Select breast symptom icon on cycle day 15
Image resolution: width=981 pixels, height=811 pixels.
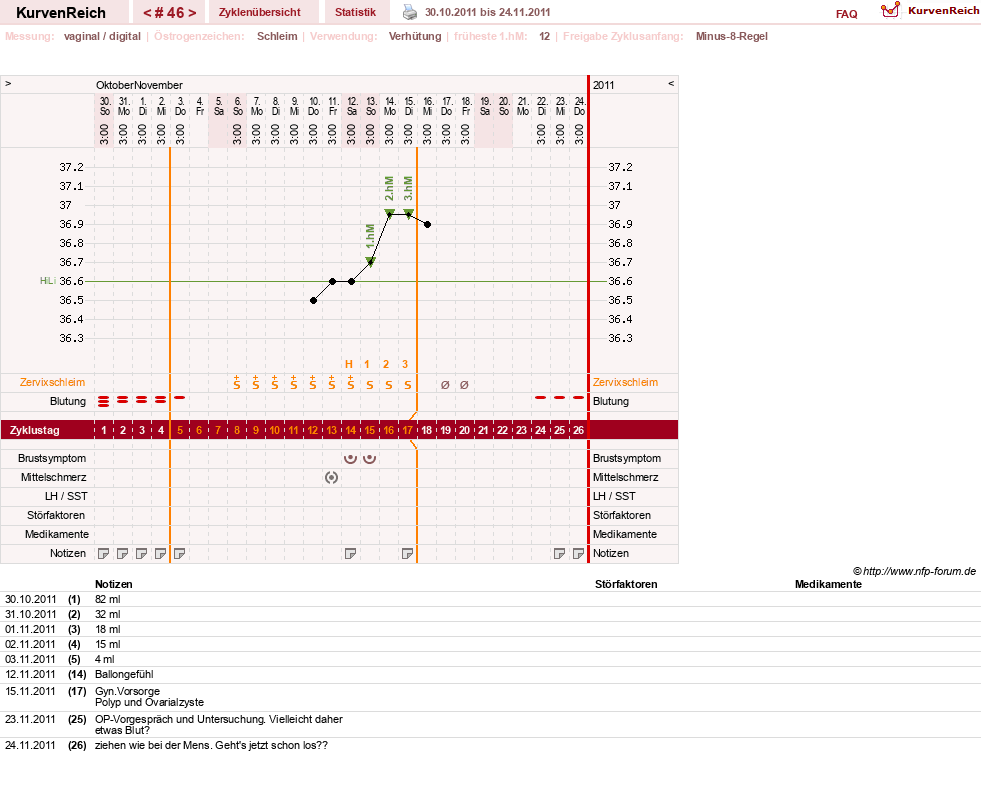(370, 459)
